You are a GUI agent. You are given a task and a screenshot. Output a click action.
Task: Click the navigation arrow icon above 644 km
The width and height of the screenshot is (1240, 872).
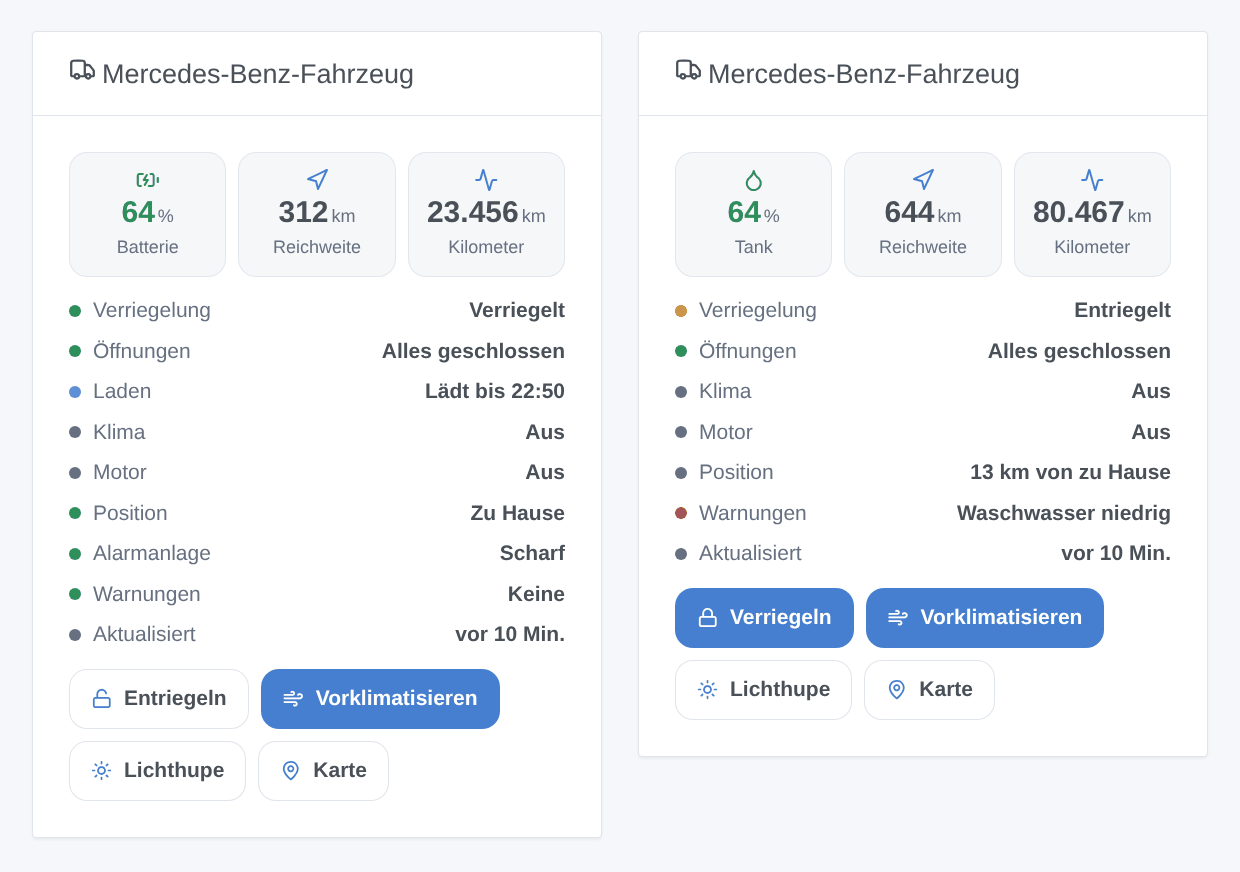923,180
